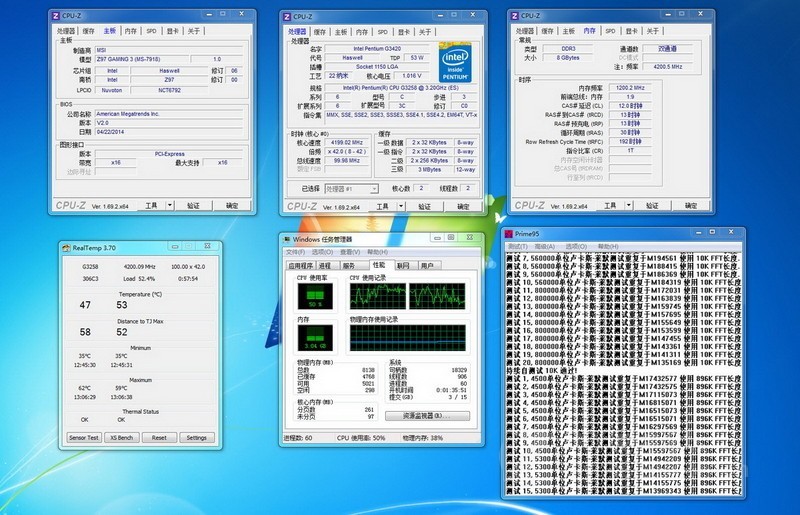The width and height of the screenshot is (800, 515).
Task: Expand the 工具 arrow in memory CPU-Z window
Action: (x=629, y=205)
